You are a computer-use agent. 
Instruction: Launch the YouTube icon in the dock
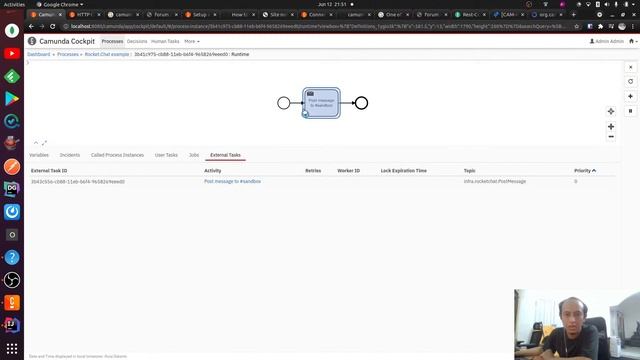tap(12, 53)
